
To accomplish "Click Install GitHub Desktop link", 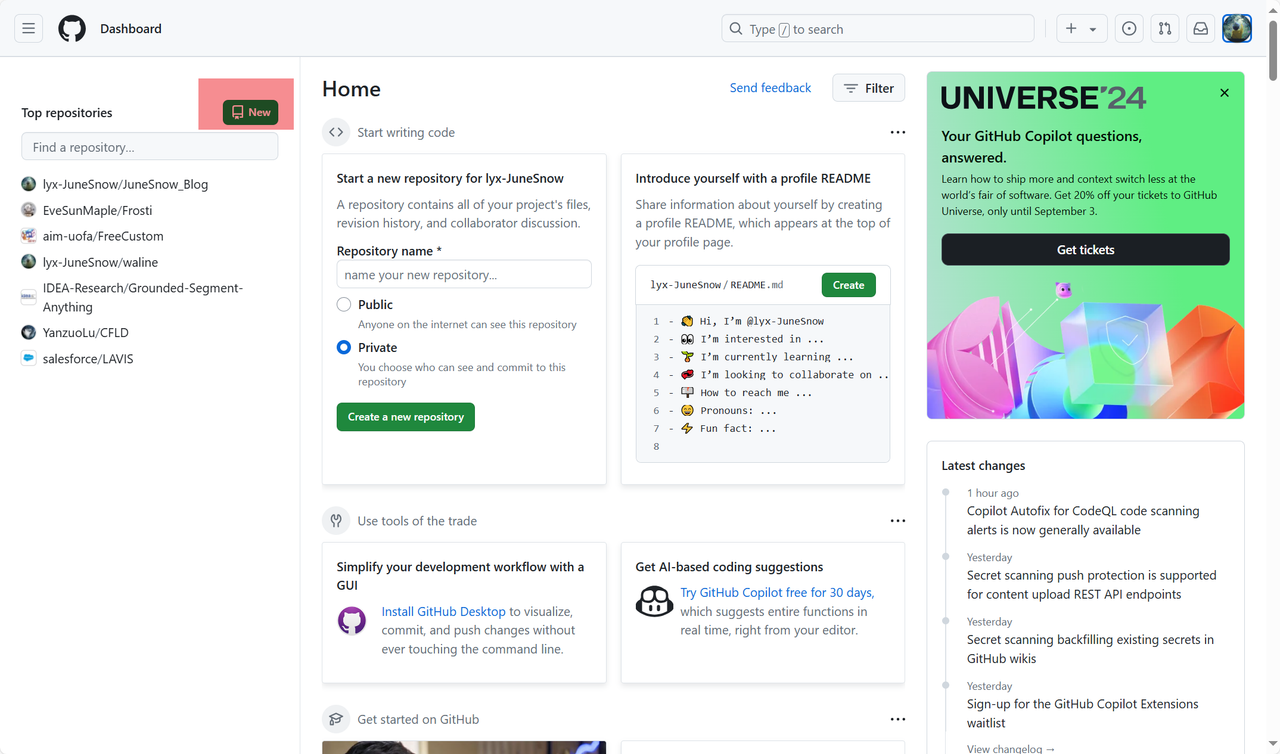I will click(x=444, y=611).
